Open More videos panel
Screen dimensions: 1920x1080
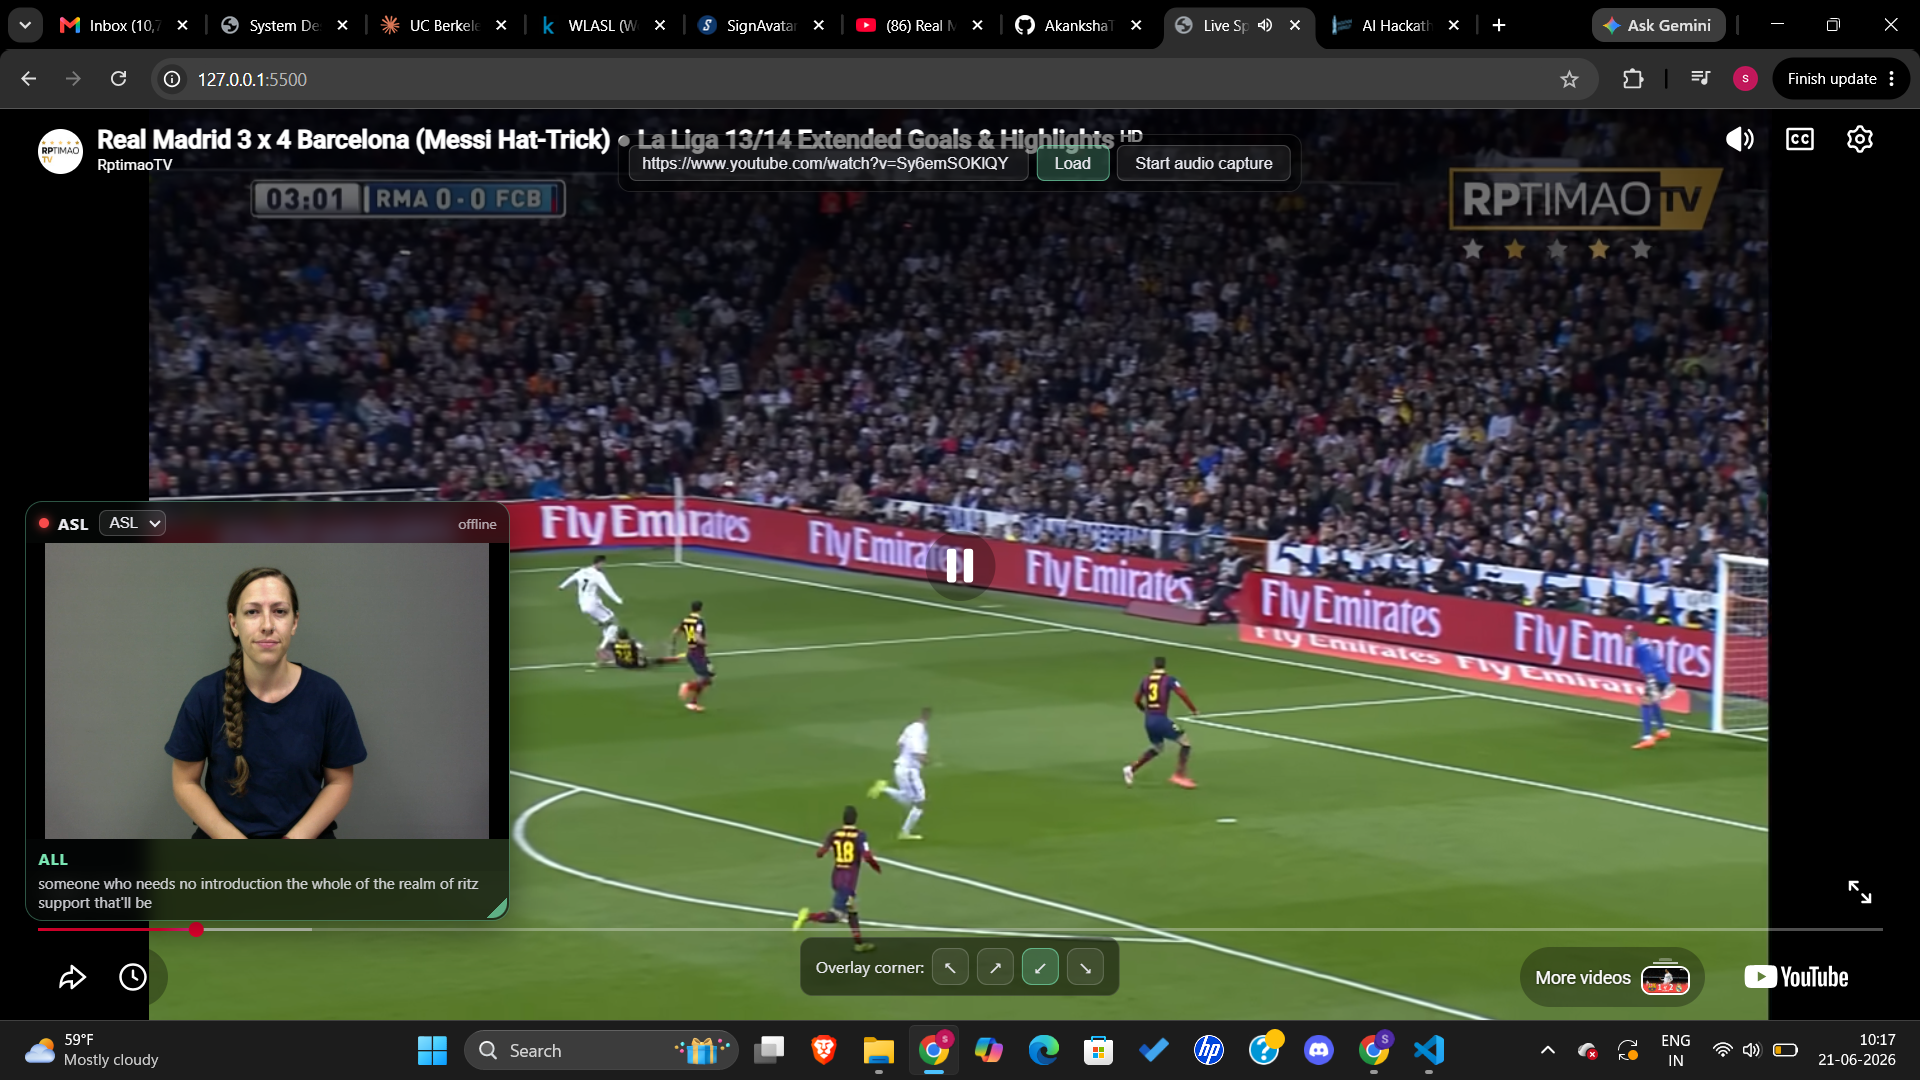coord(1612,977)
